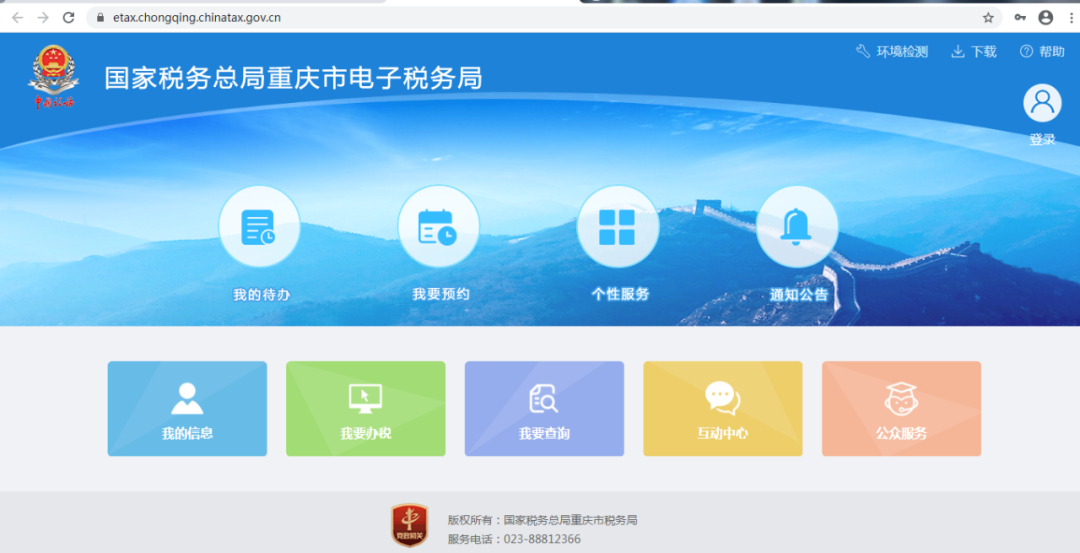Open the 通知公告 bell icon

pyautogui.click(x=796, y=227)
